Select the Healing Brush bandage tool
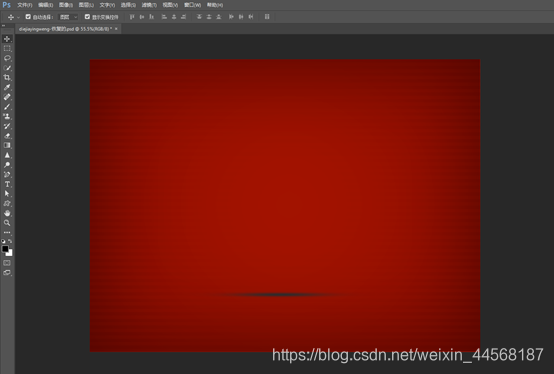The height and width of the screenshot is (374, 554). click(x=7, y=97)
